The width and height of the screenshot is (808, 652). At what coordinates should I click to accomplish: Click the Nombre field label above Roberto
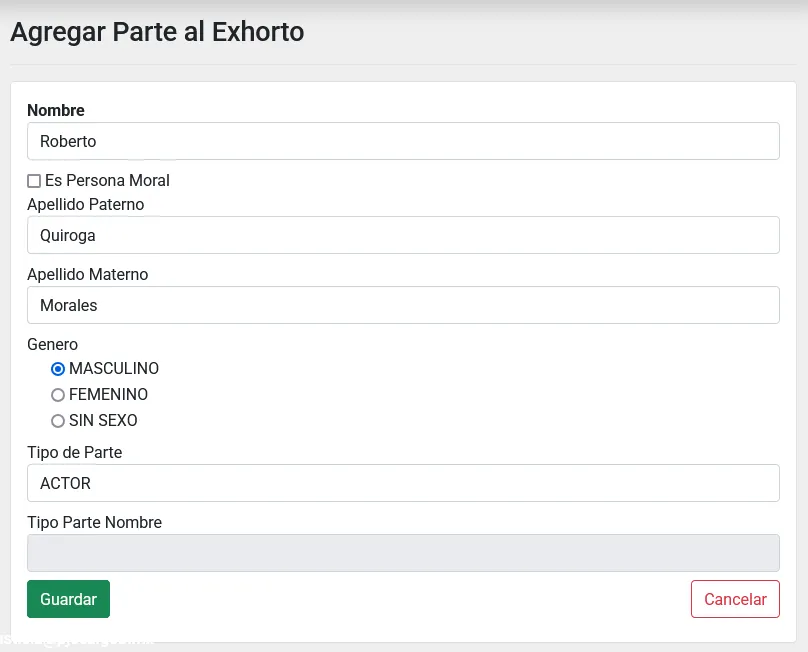(x=55, y=110)
